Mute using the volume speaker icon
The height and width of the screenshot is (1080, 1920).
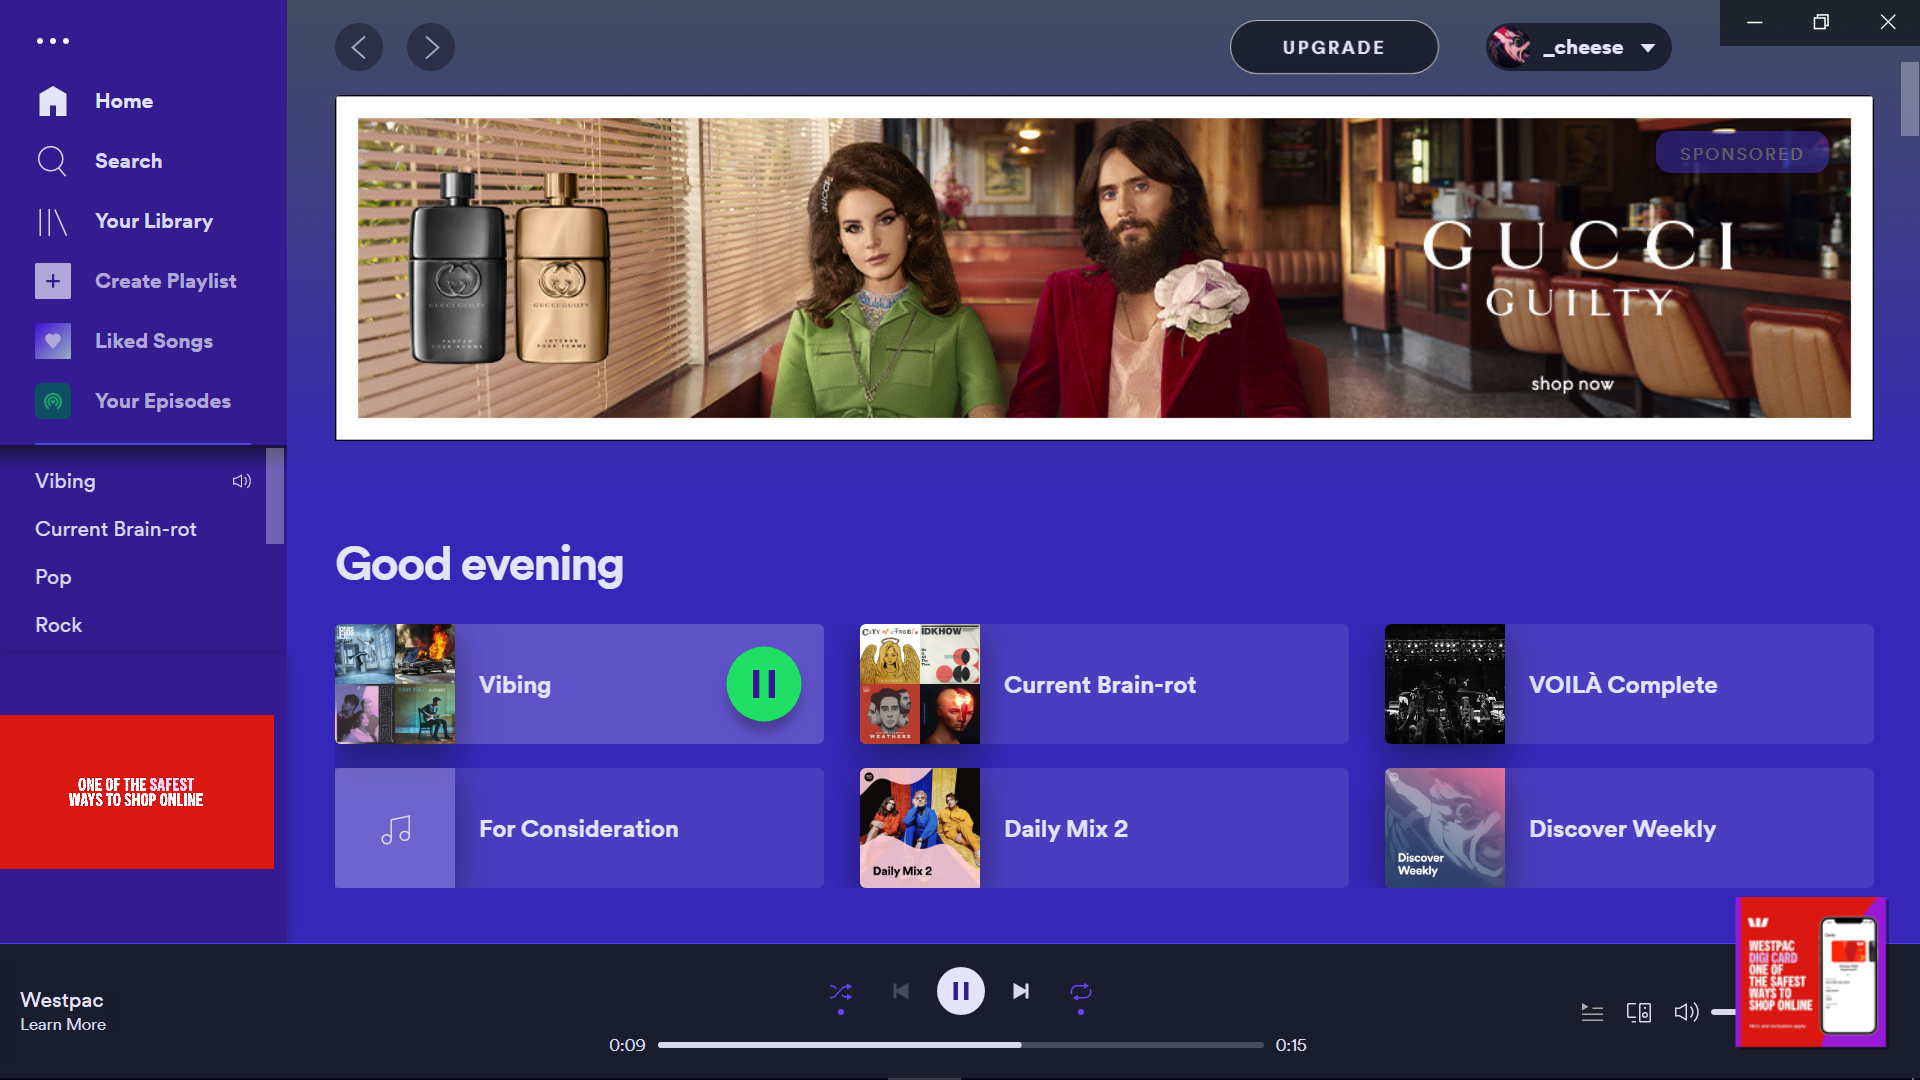1686,1012
